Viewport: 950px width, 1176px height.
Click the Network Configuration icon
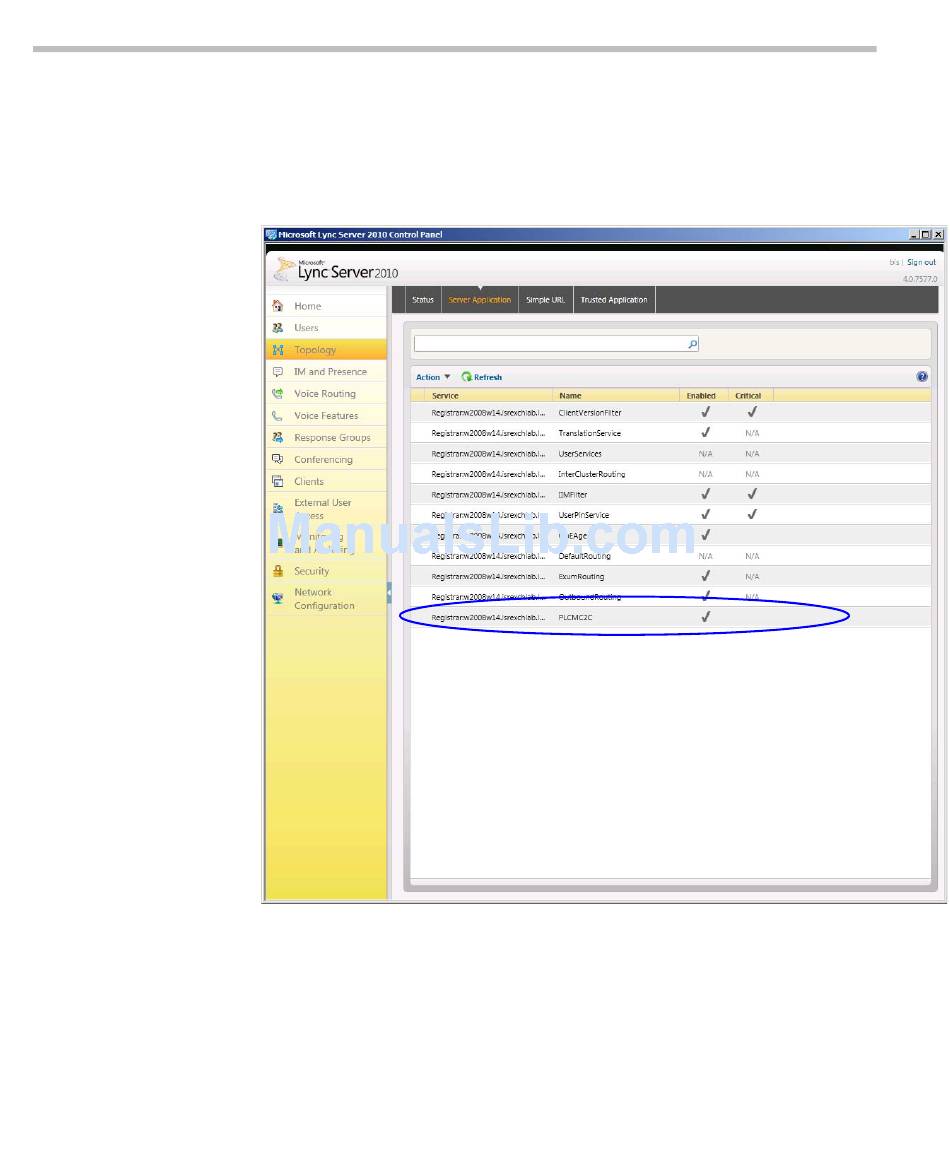277,598
